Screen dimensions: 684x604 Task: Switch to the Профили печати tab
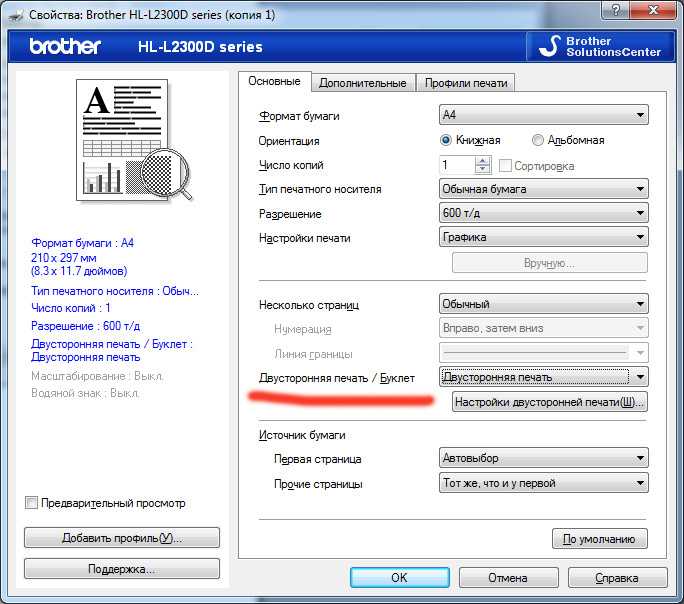pos(466,83)
